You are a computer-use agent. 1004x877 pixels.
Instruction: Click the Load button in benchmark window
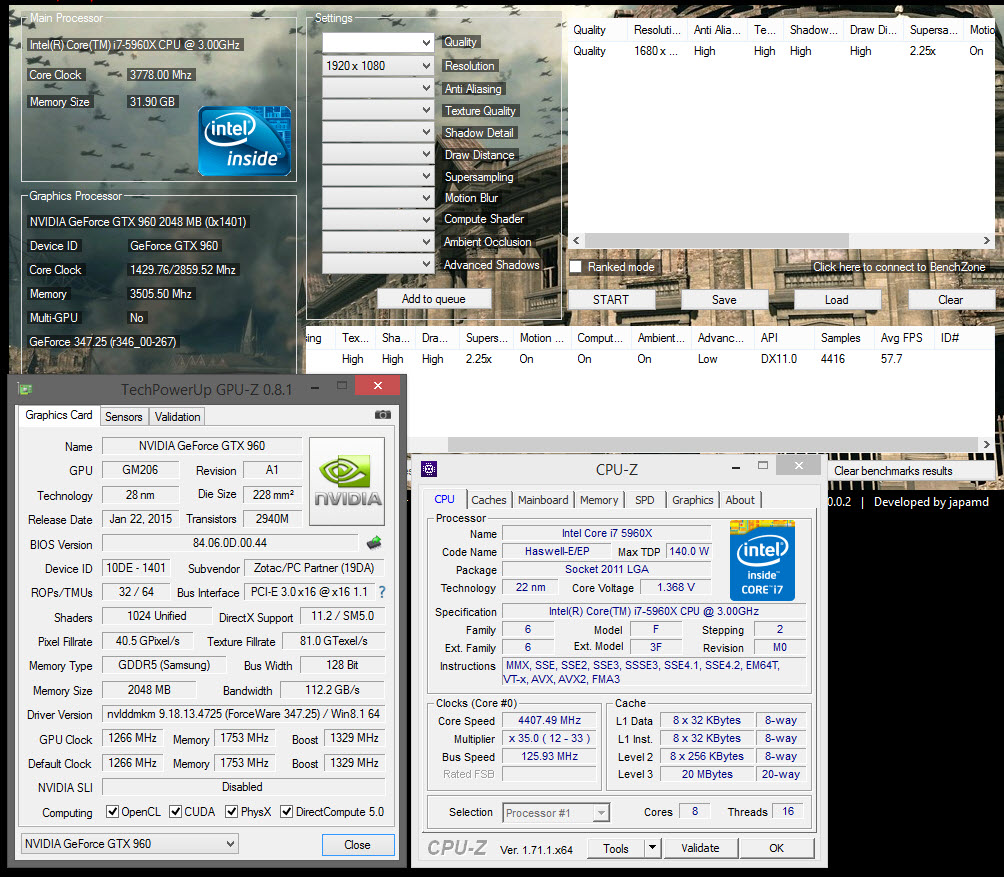837,300
